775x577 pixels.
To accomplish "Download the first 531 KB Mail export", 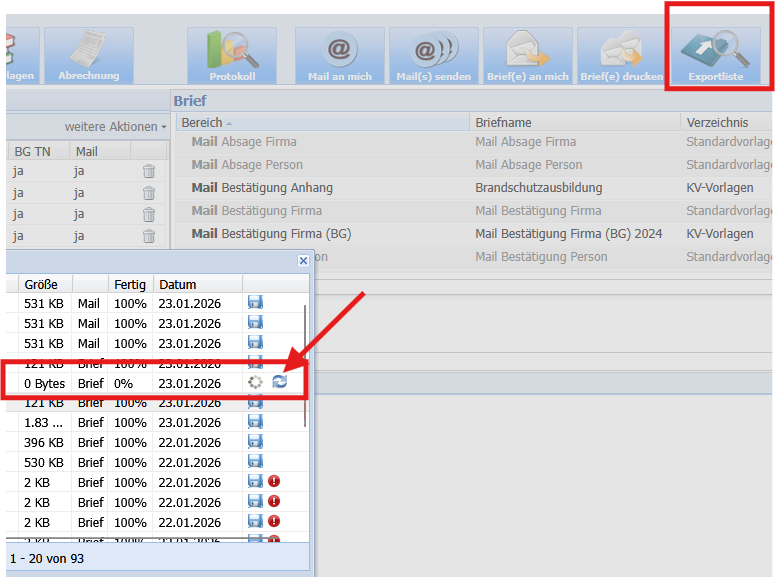I will click(255, 303).
